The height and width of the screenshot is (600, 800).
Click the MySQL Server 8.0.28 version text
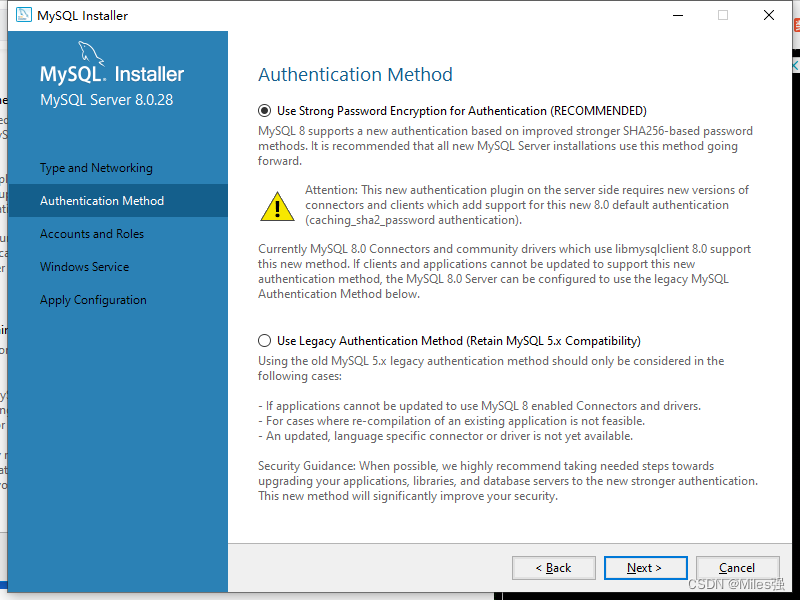point(107,99)
